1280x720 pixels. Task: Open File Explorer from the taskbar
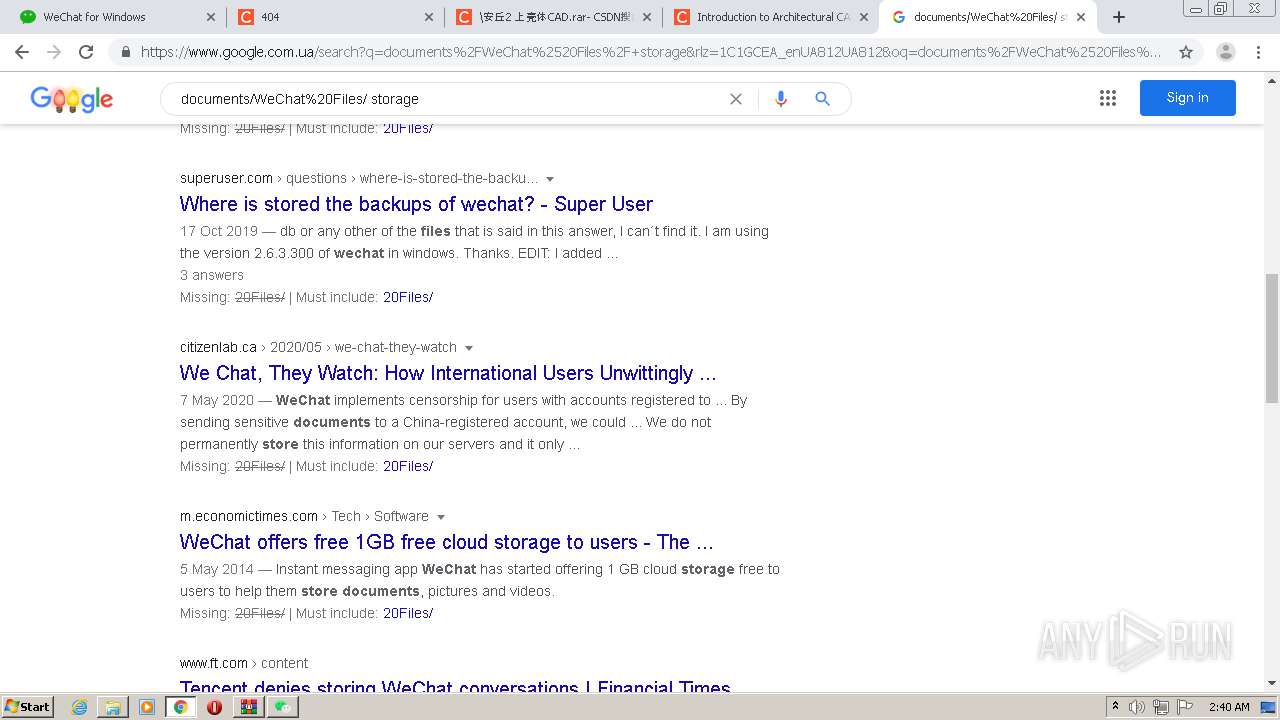pos(113,707)
